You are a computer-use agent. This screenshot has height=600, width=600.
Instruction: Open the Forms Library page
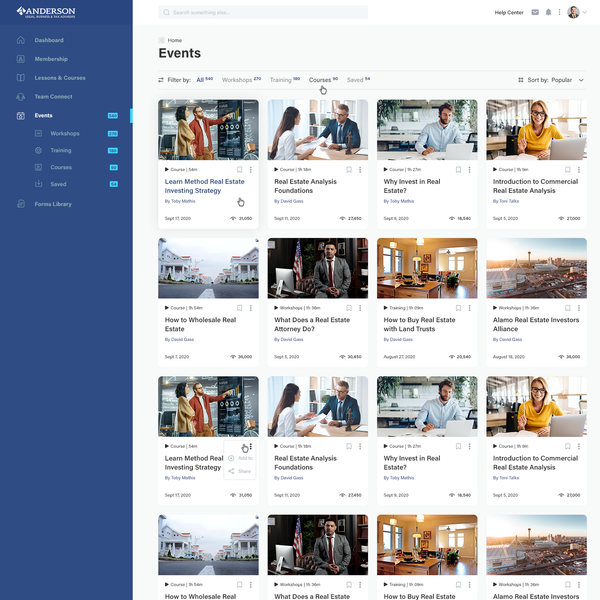click(53, 204)
